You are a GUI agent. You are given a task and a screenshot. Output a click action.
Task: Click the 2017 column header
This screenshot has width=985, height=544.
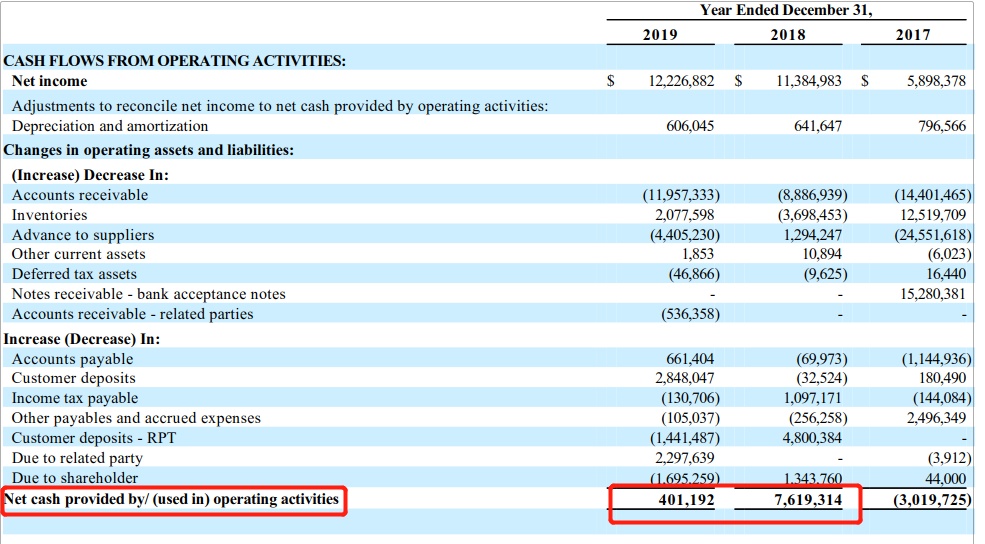coord(912,34)
